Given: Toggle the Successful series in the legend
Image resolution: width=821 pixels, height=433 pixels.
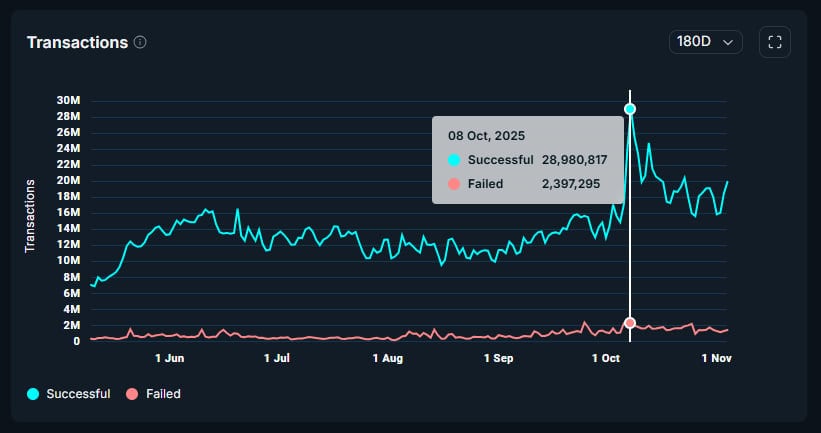Looking at the screenshot, I should click(x=78, y=394).
